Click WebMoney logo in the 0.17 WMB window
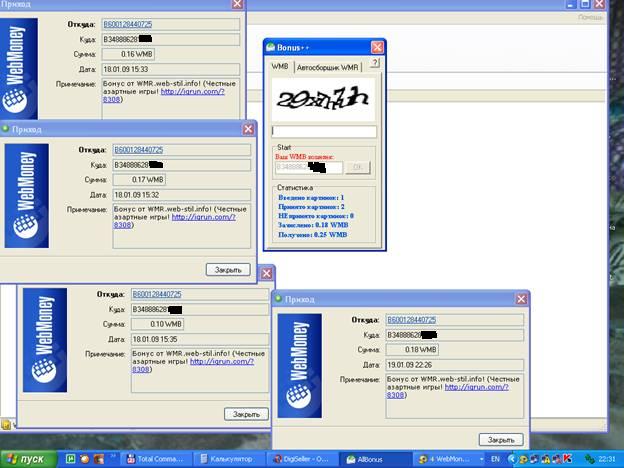 [x=27, y=195]
